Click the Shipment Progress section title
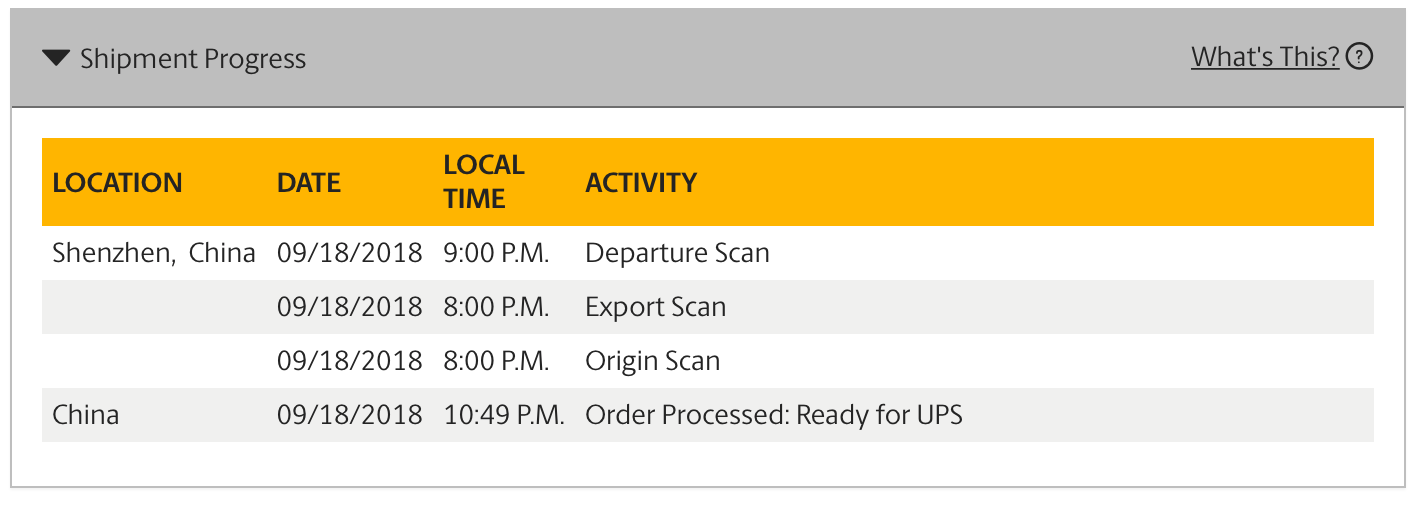Image resolution: width=1421 pixels, height=506 pixels. (193, 59)
